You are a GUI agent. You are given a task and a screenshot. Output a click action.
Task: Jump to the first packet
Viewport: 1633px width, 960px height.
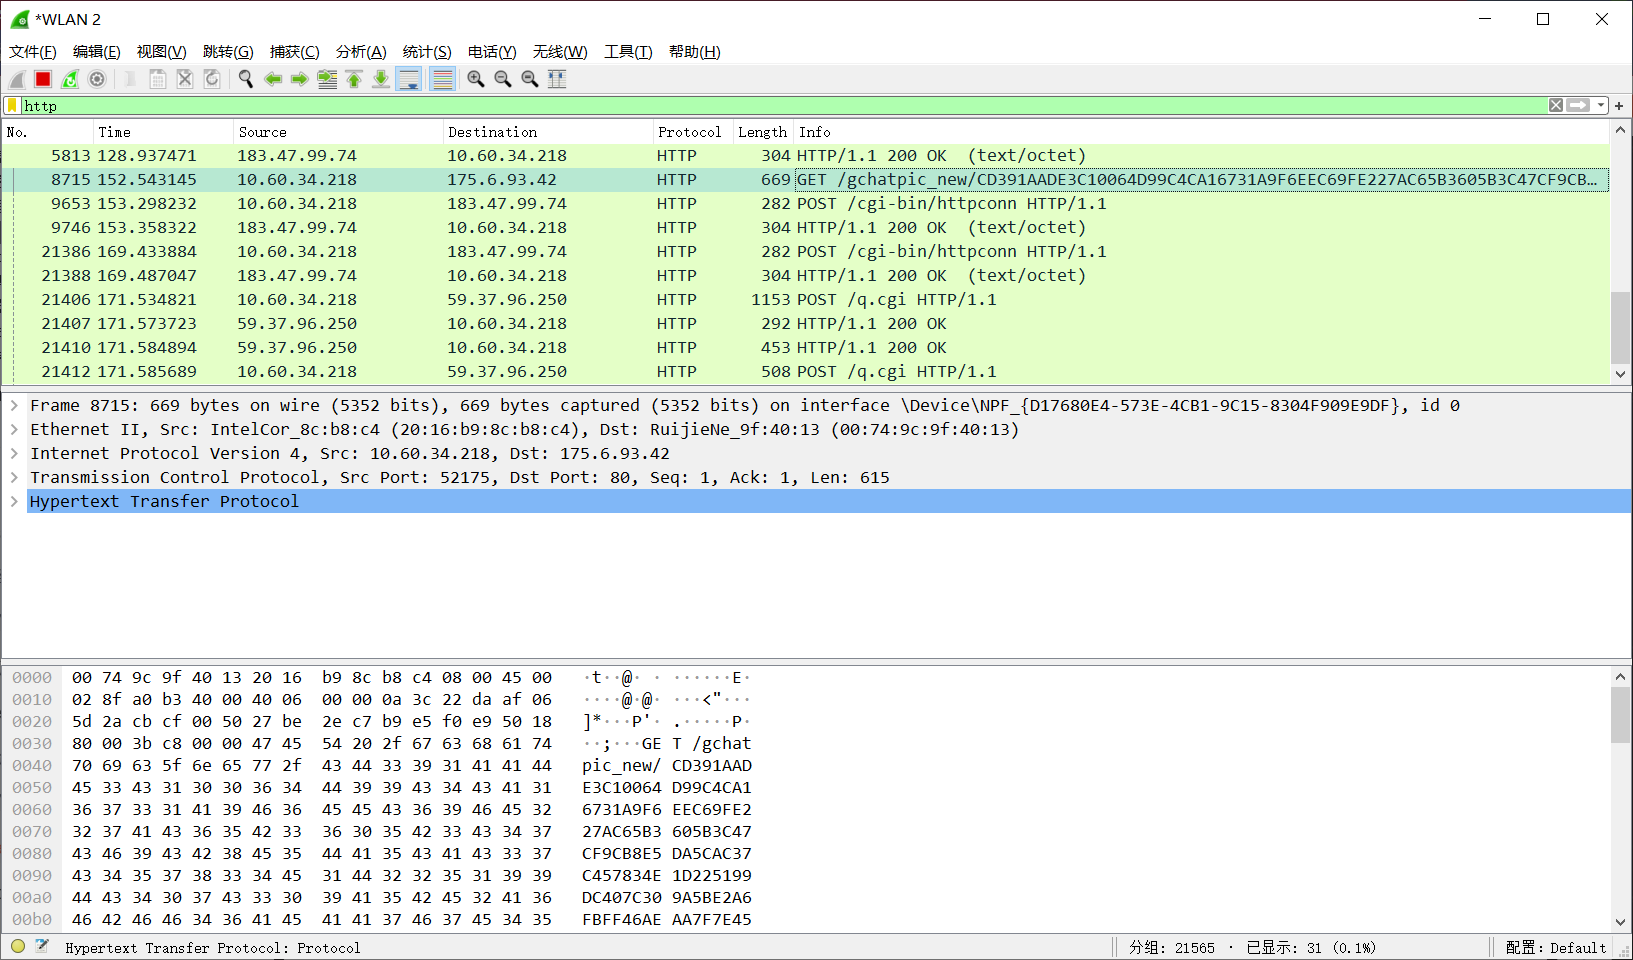[x=354, y=79]
